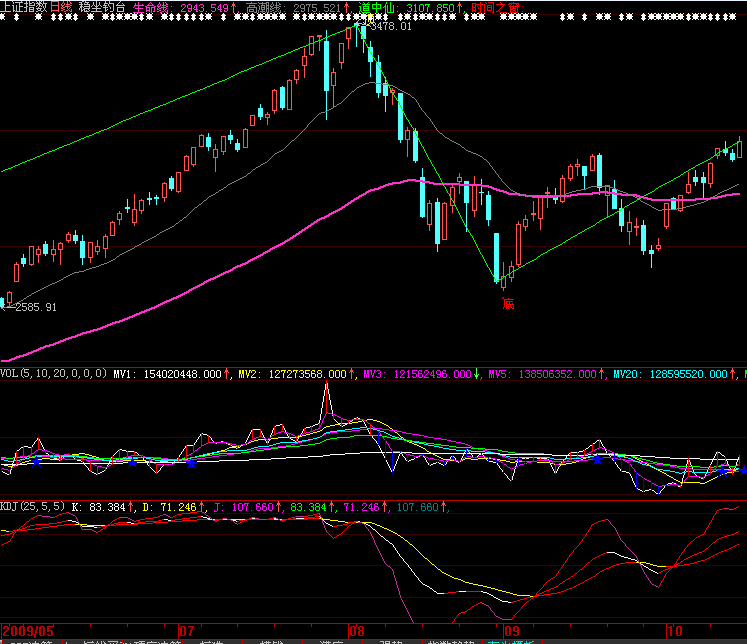Click the yellow 顶 top marker

click(367, 20)
